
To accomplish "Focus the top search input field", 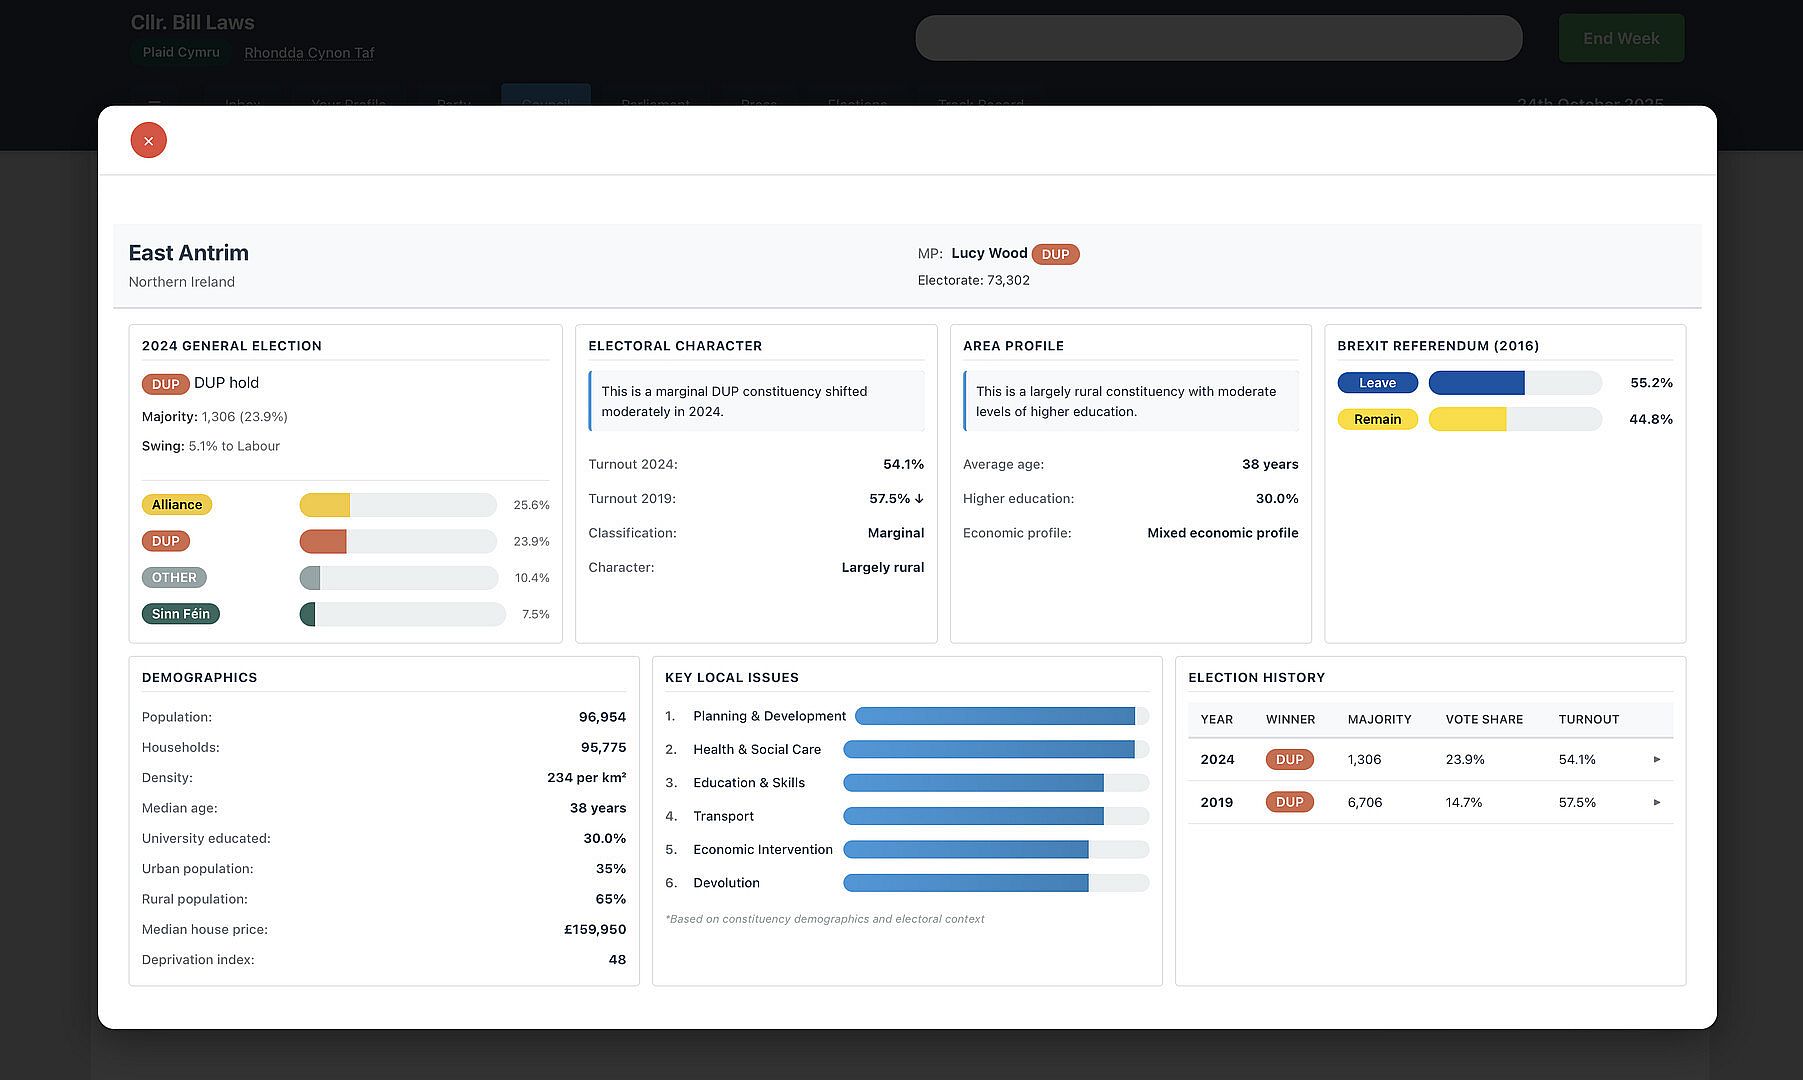I will (x=1218, y=38).
